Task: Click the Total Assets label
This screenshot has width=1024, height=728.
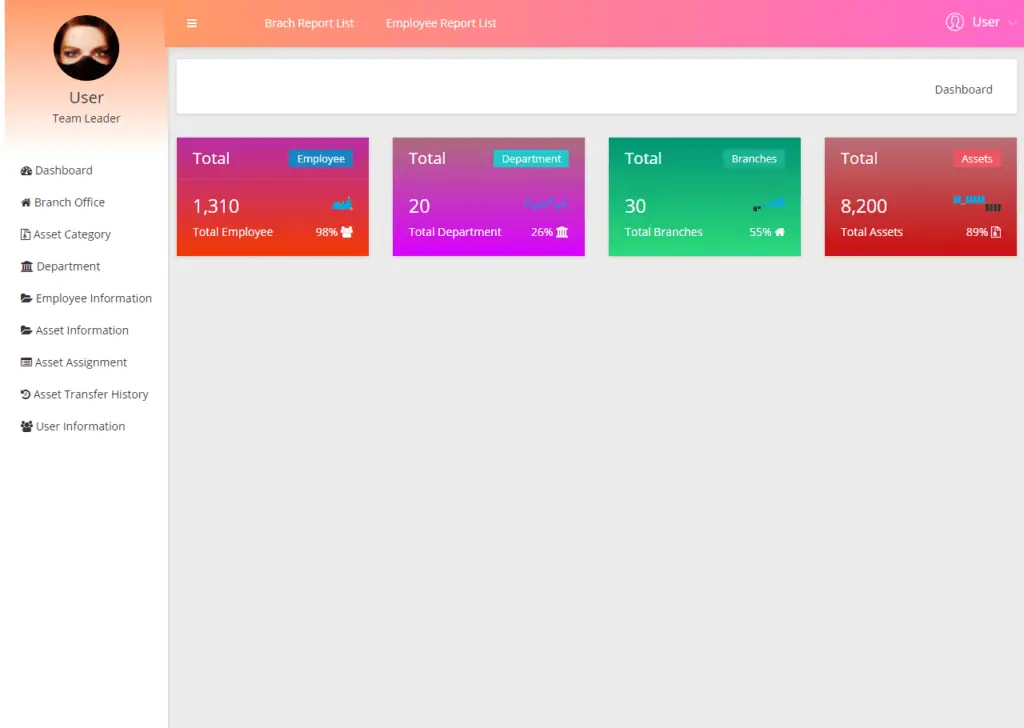Action: [x=871, y=232]
